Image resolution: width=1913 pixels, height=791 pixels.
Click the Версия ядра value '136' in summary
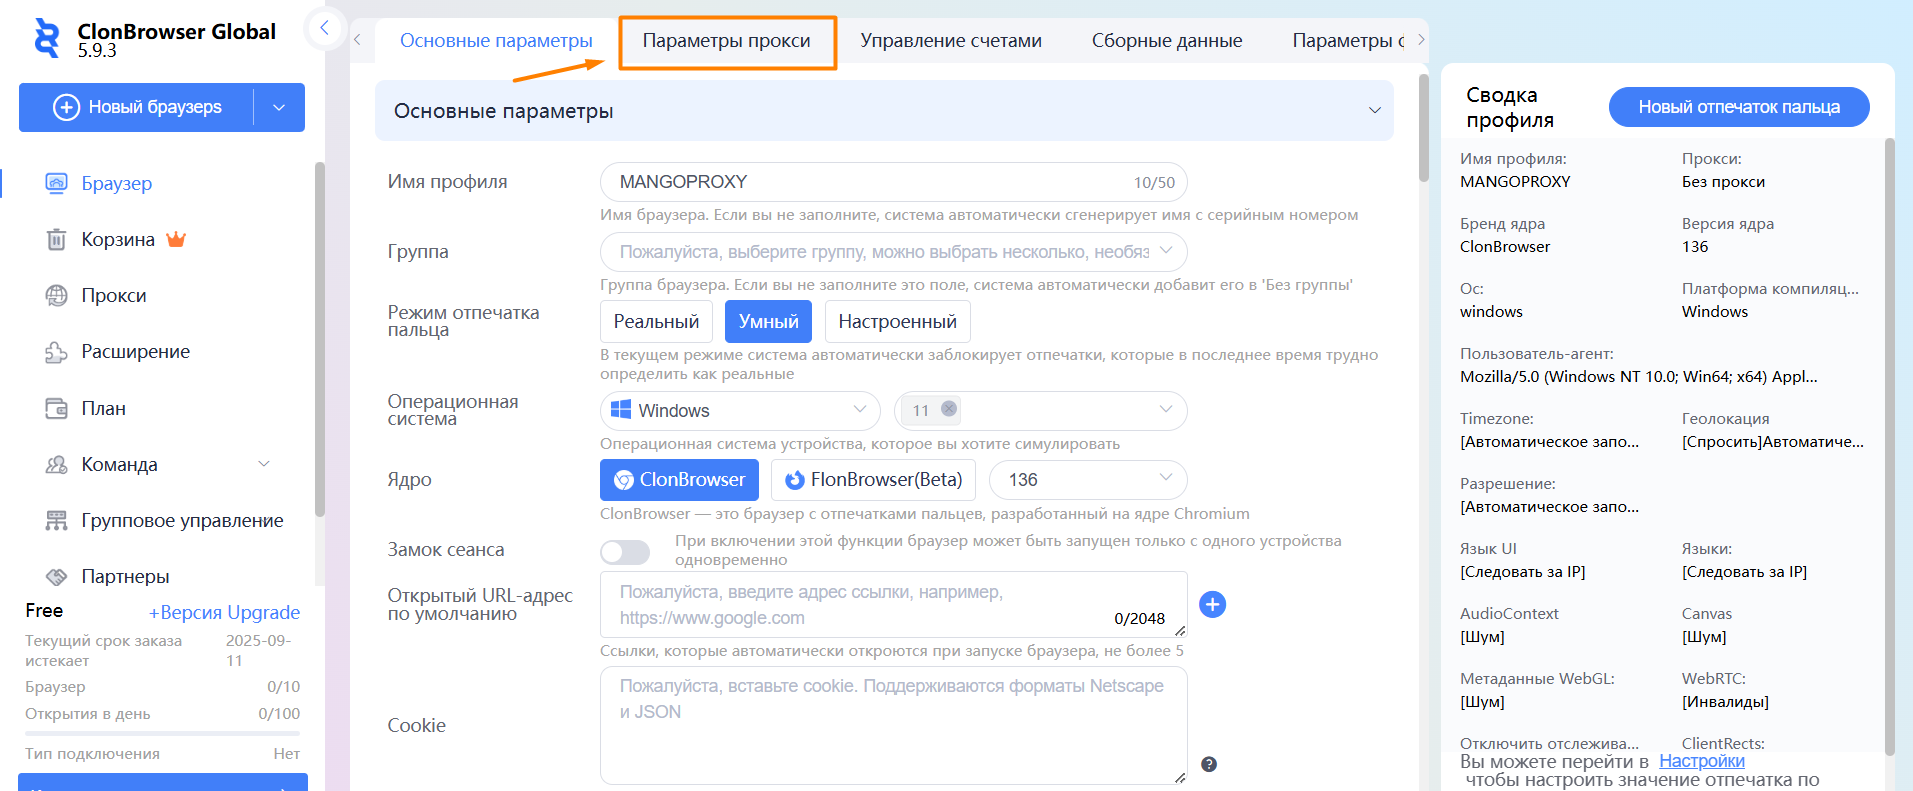1695,247
